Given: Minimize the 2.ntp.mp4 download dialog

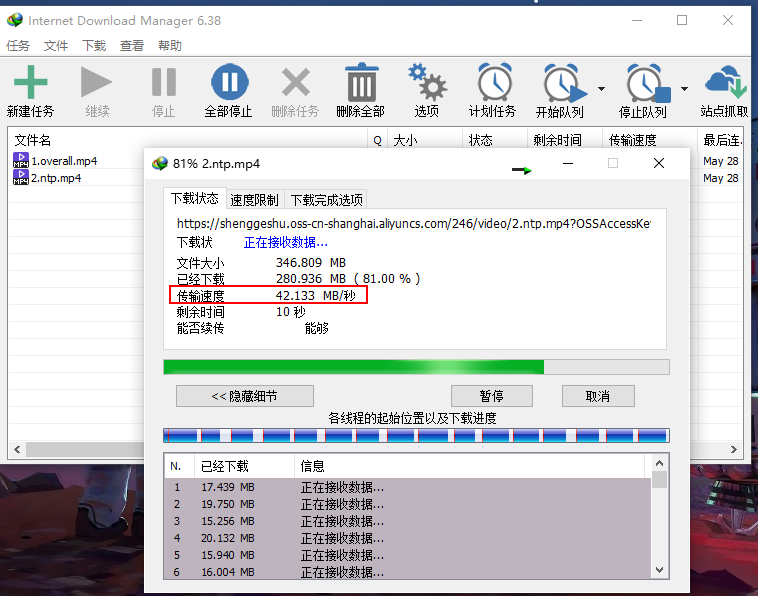Looking at the screenshot, I should 568,163.
